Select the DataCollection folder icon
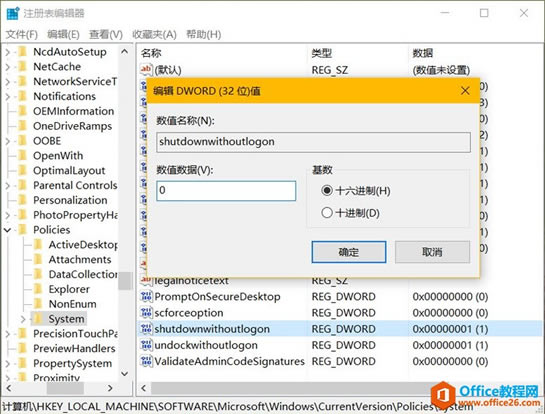The width and height of the screenshot is (545, 414). [x=38, y=274]
